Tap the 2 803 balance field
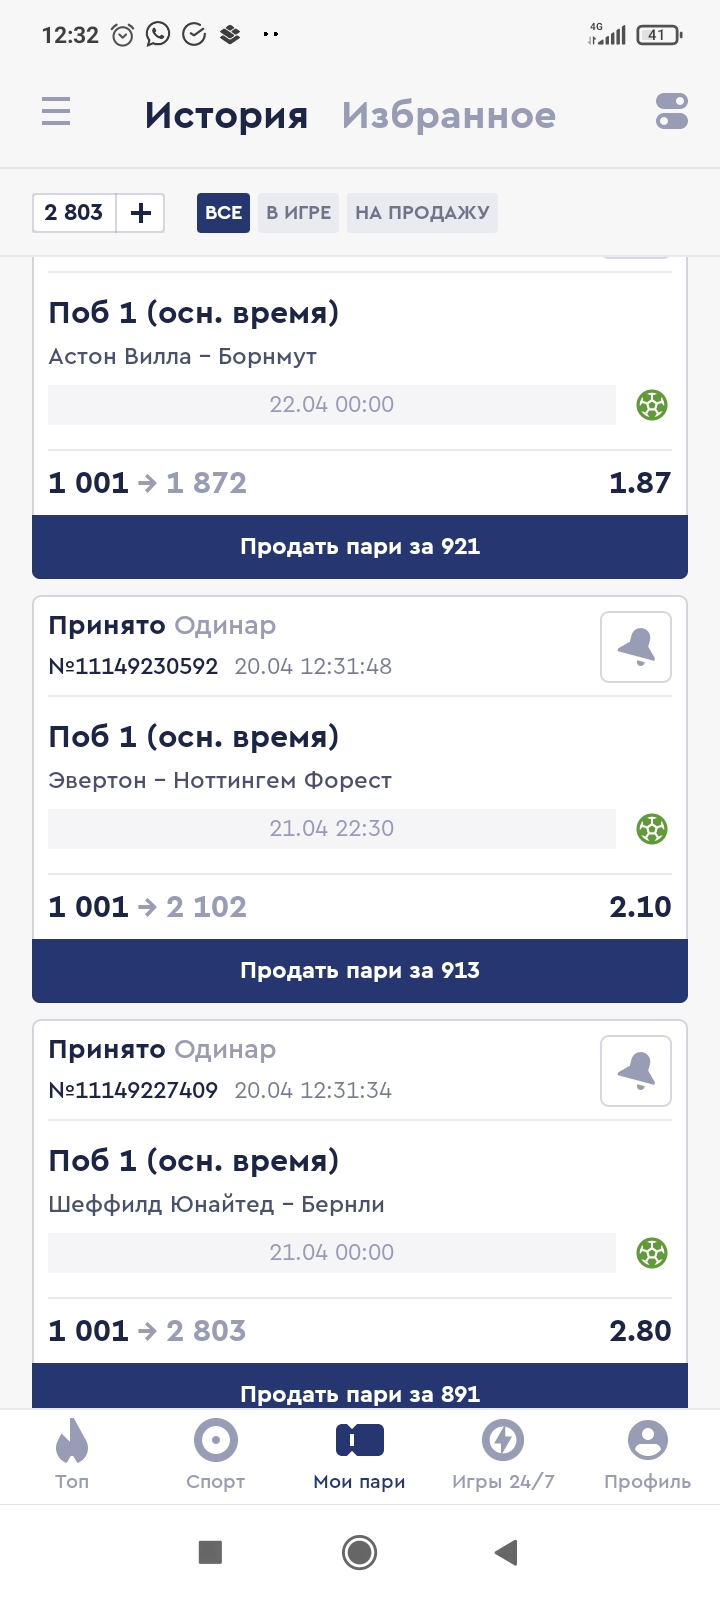 pos(74,213)
